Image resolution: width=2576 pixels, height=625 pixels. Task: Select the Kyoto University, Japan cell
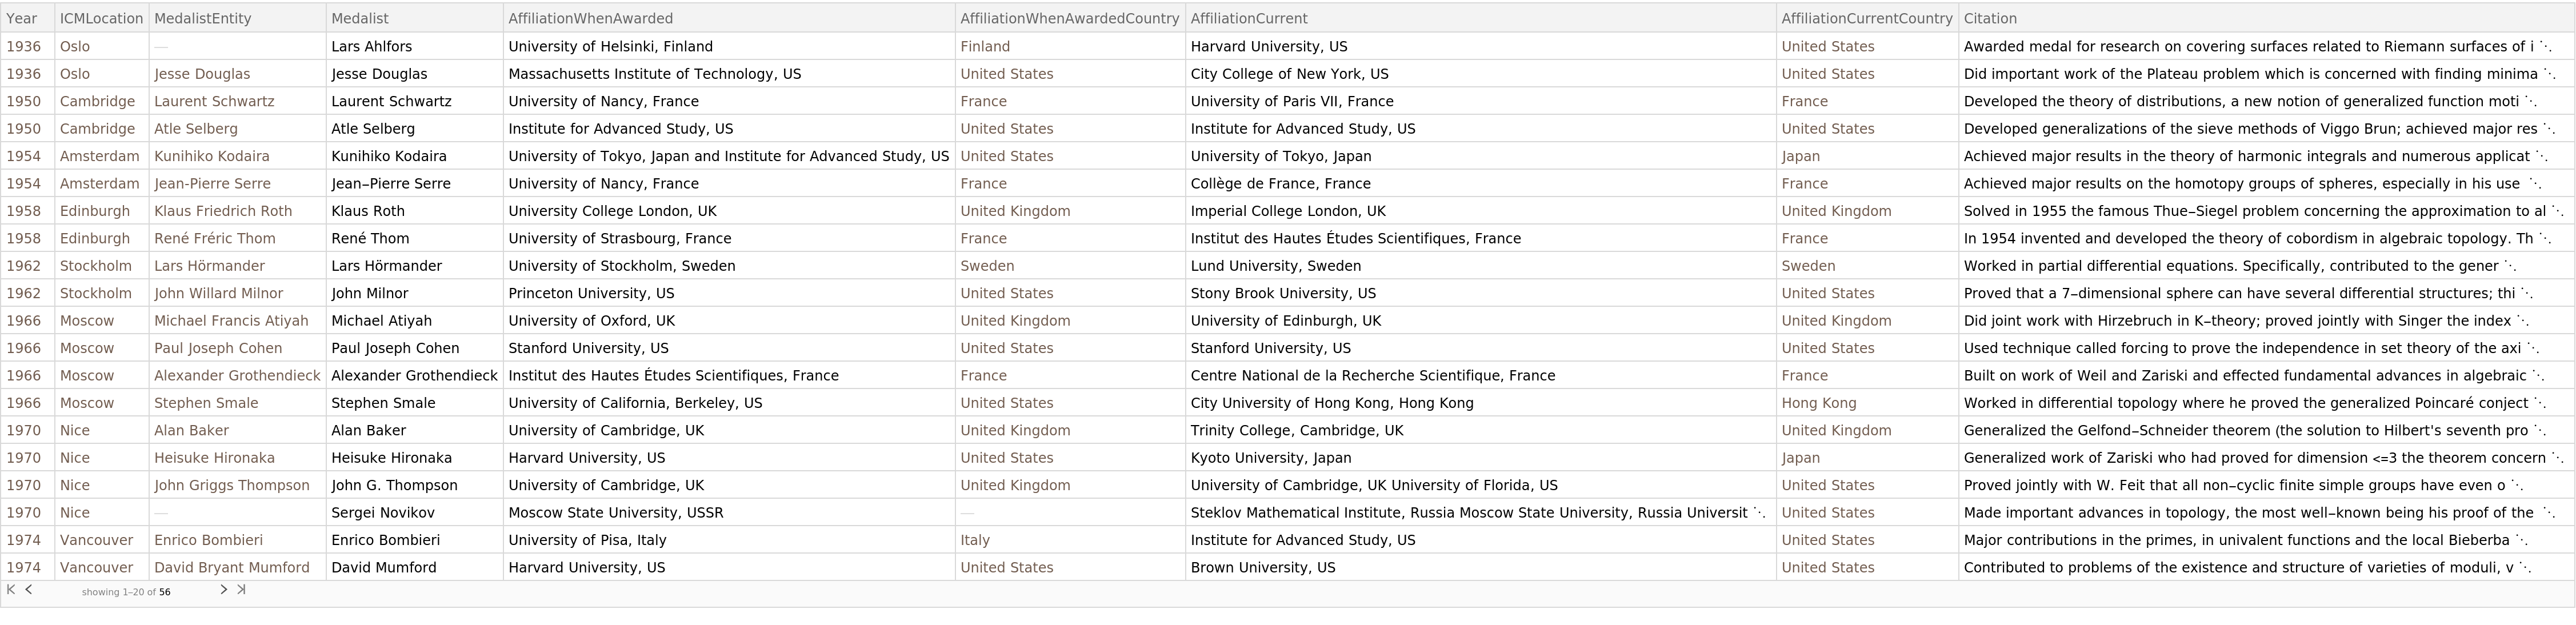pyautogui.click(x=1270, y=458)
